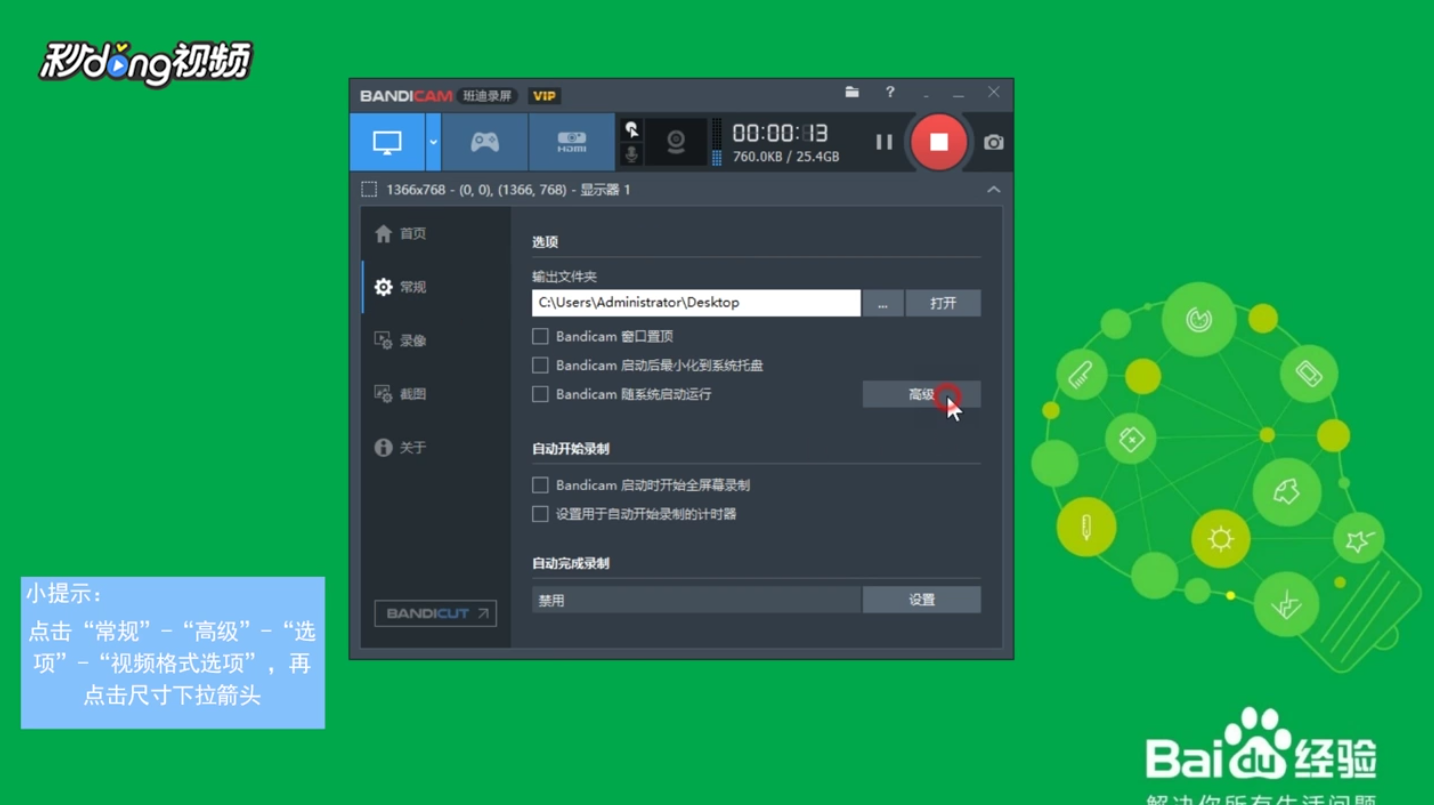Stop recording with red button
Image resolution: width=1434 pixels, height=805 pixels.
pos(938,142)
